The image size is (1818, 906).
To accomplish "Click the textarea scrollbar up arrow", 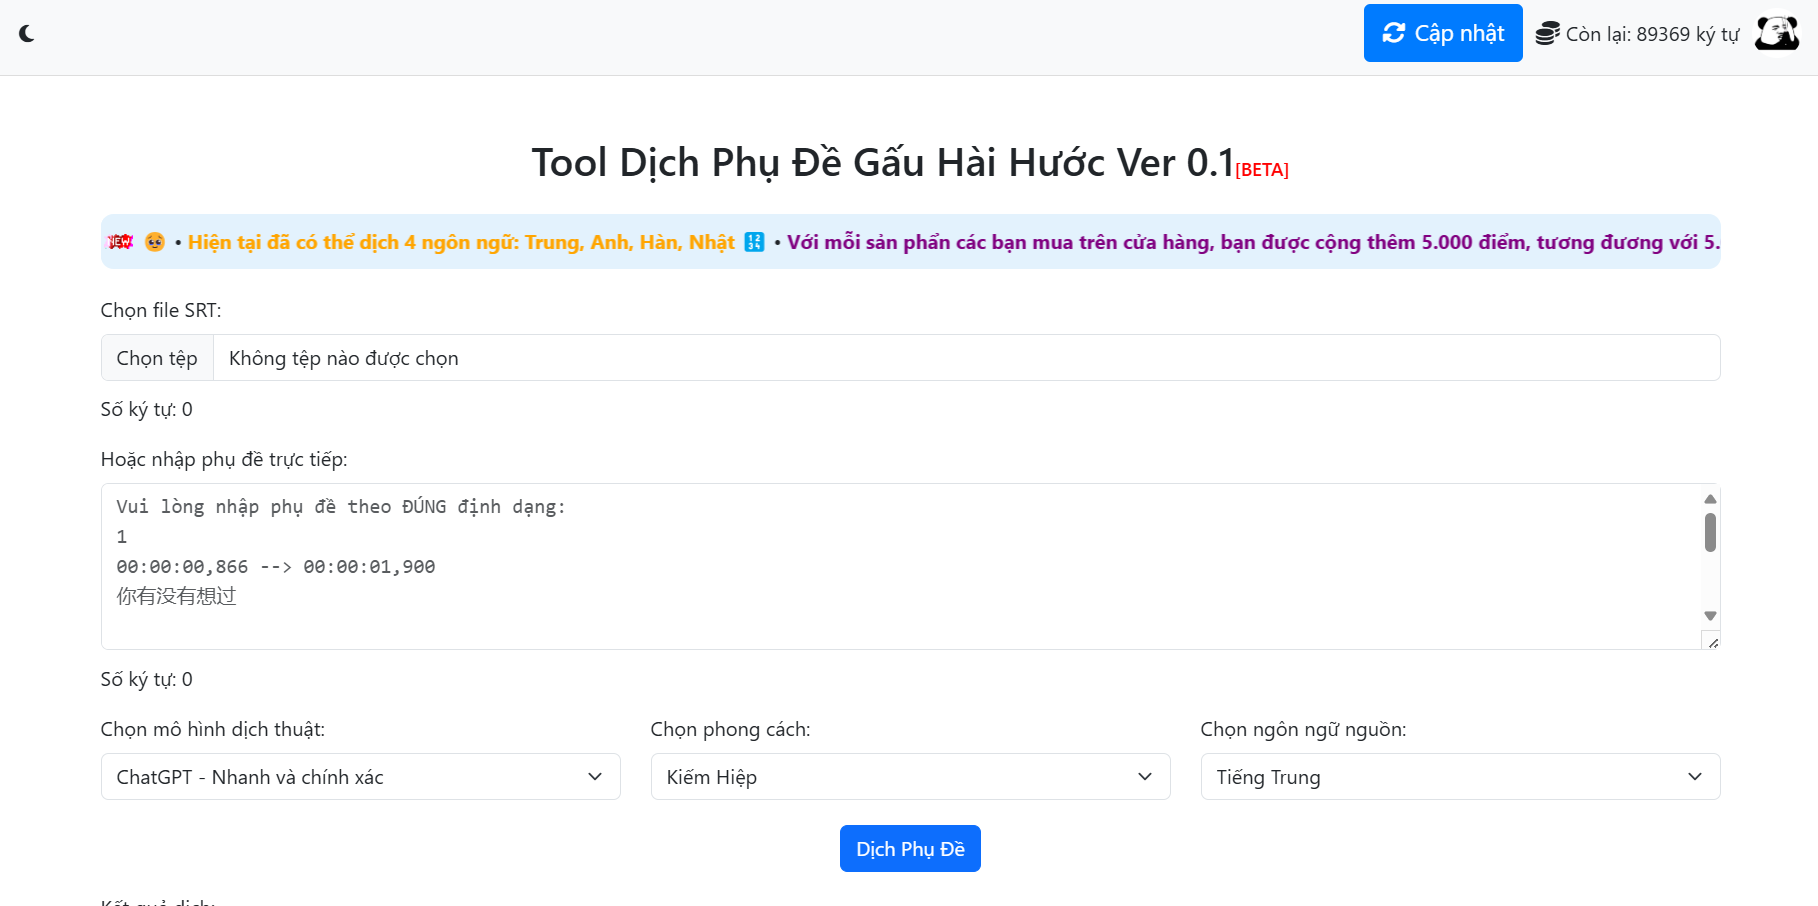I will [1710, 498].
